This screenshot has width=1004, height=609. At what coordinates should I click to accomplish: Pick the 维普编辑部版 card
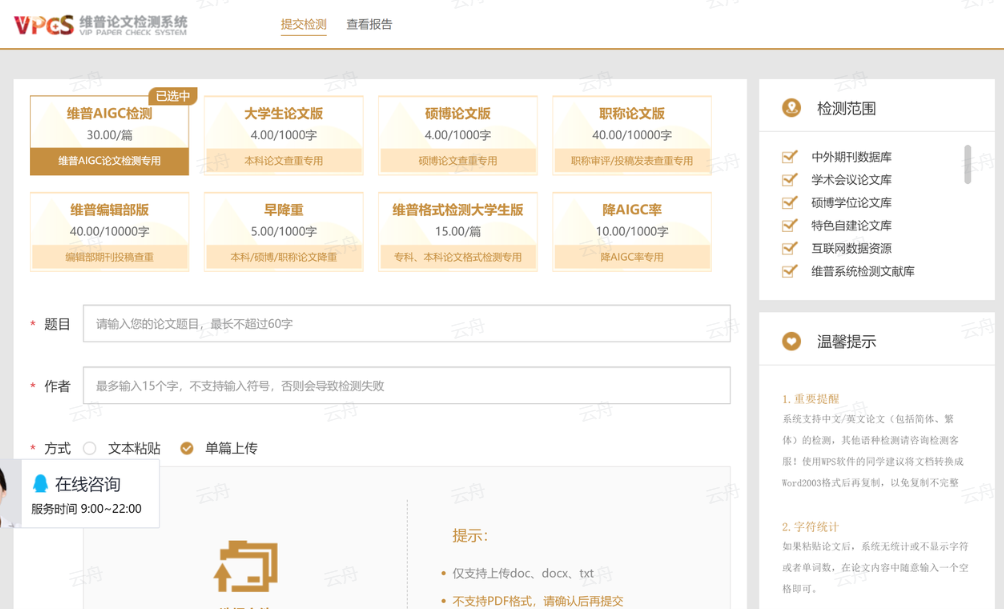click(109, 232)
